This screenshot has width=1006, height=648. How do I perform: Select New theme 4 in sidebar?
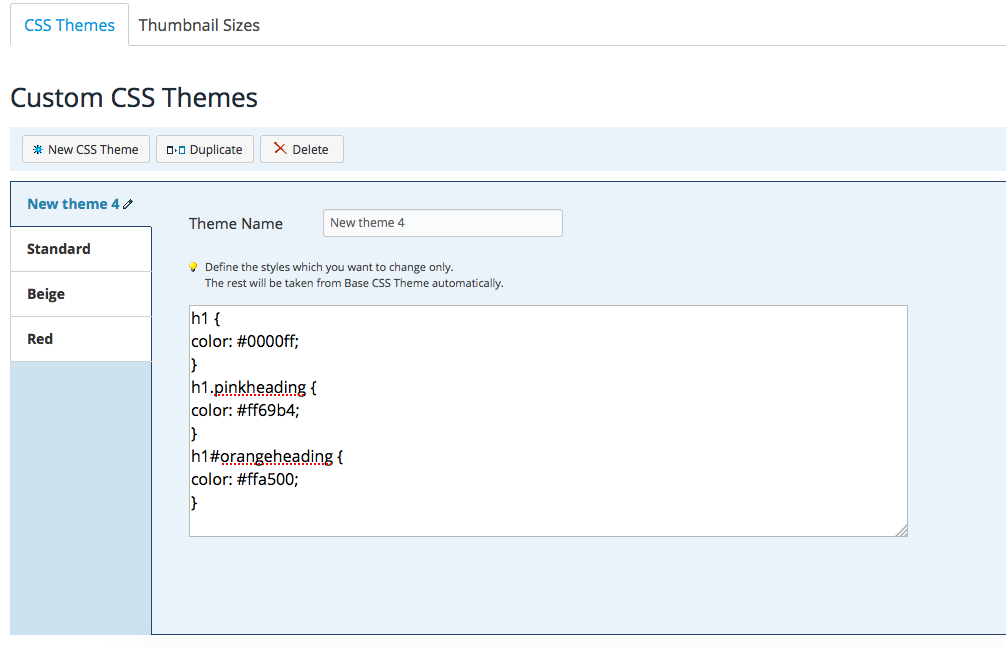click(81, 204)
